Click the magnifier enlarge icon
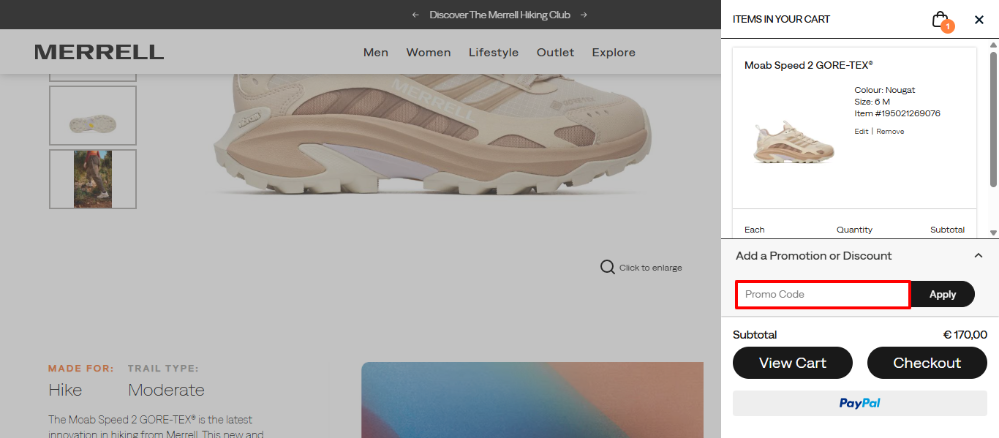 pyautogui.click(x=607, y=266)
